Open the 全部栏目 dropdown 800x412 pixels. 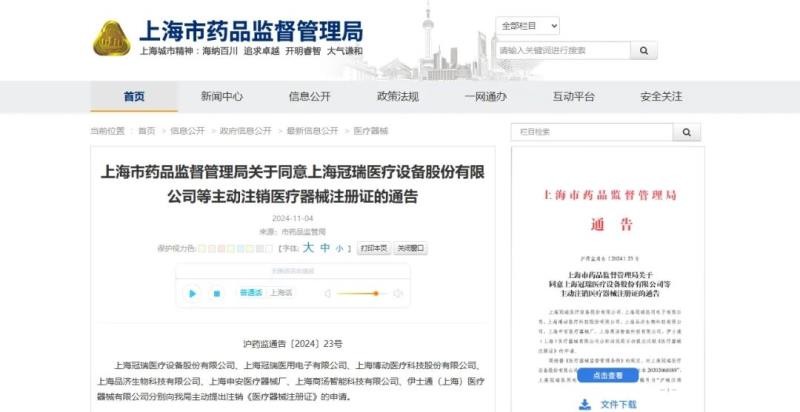pos(528,25)
